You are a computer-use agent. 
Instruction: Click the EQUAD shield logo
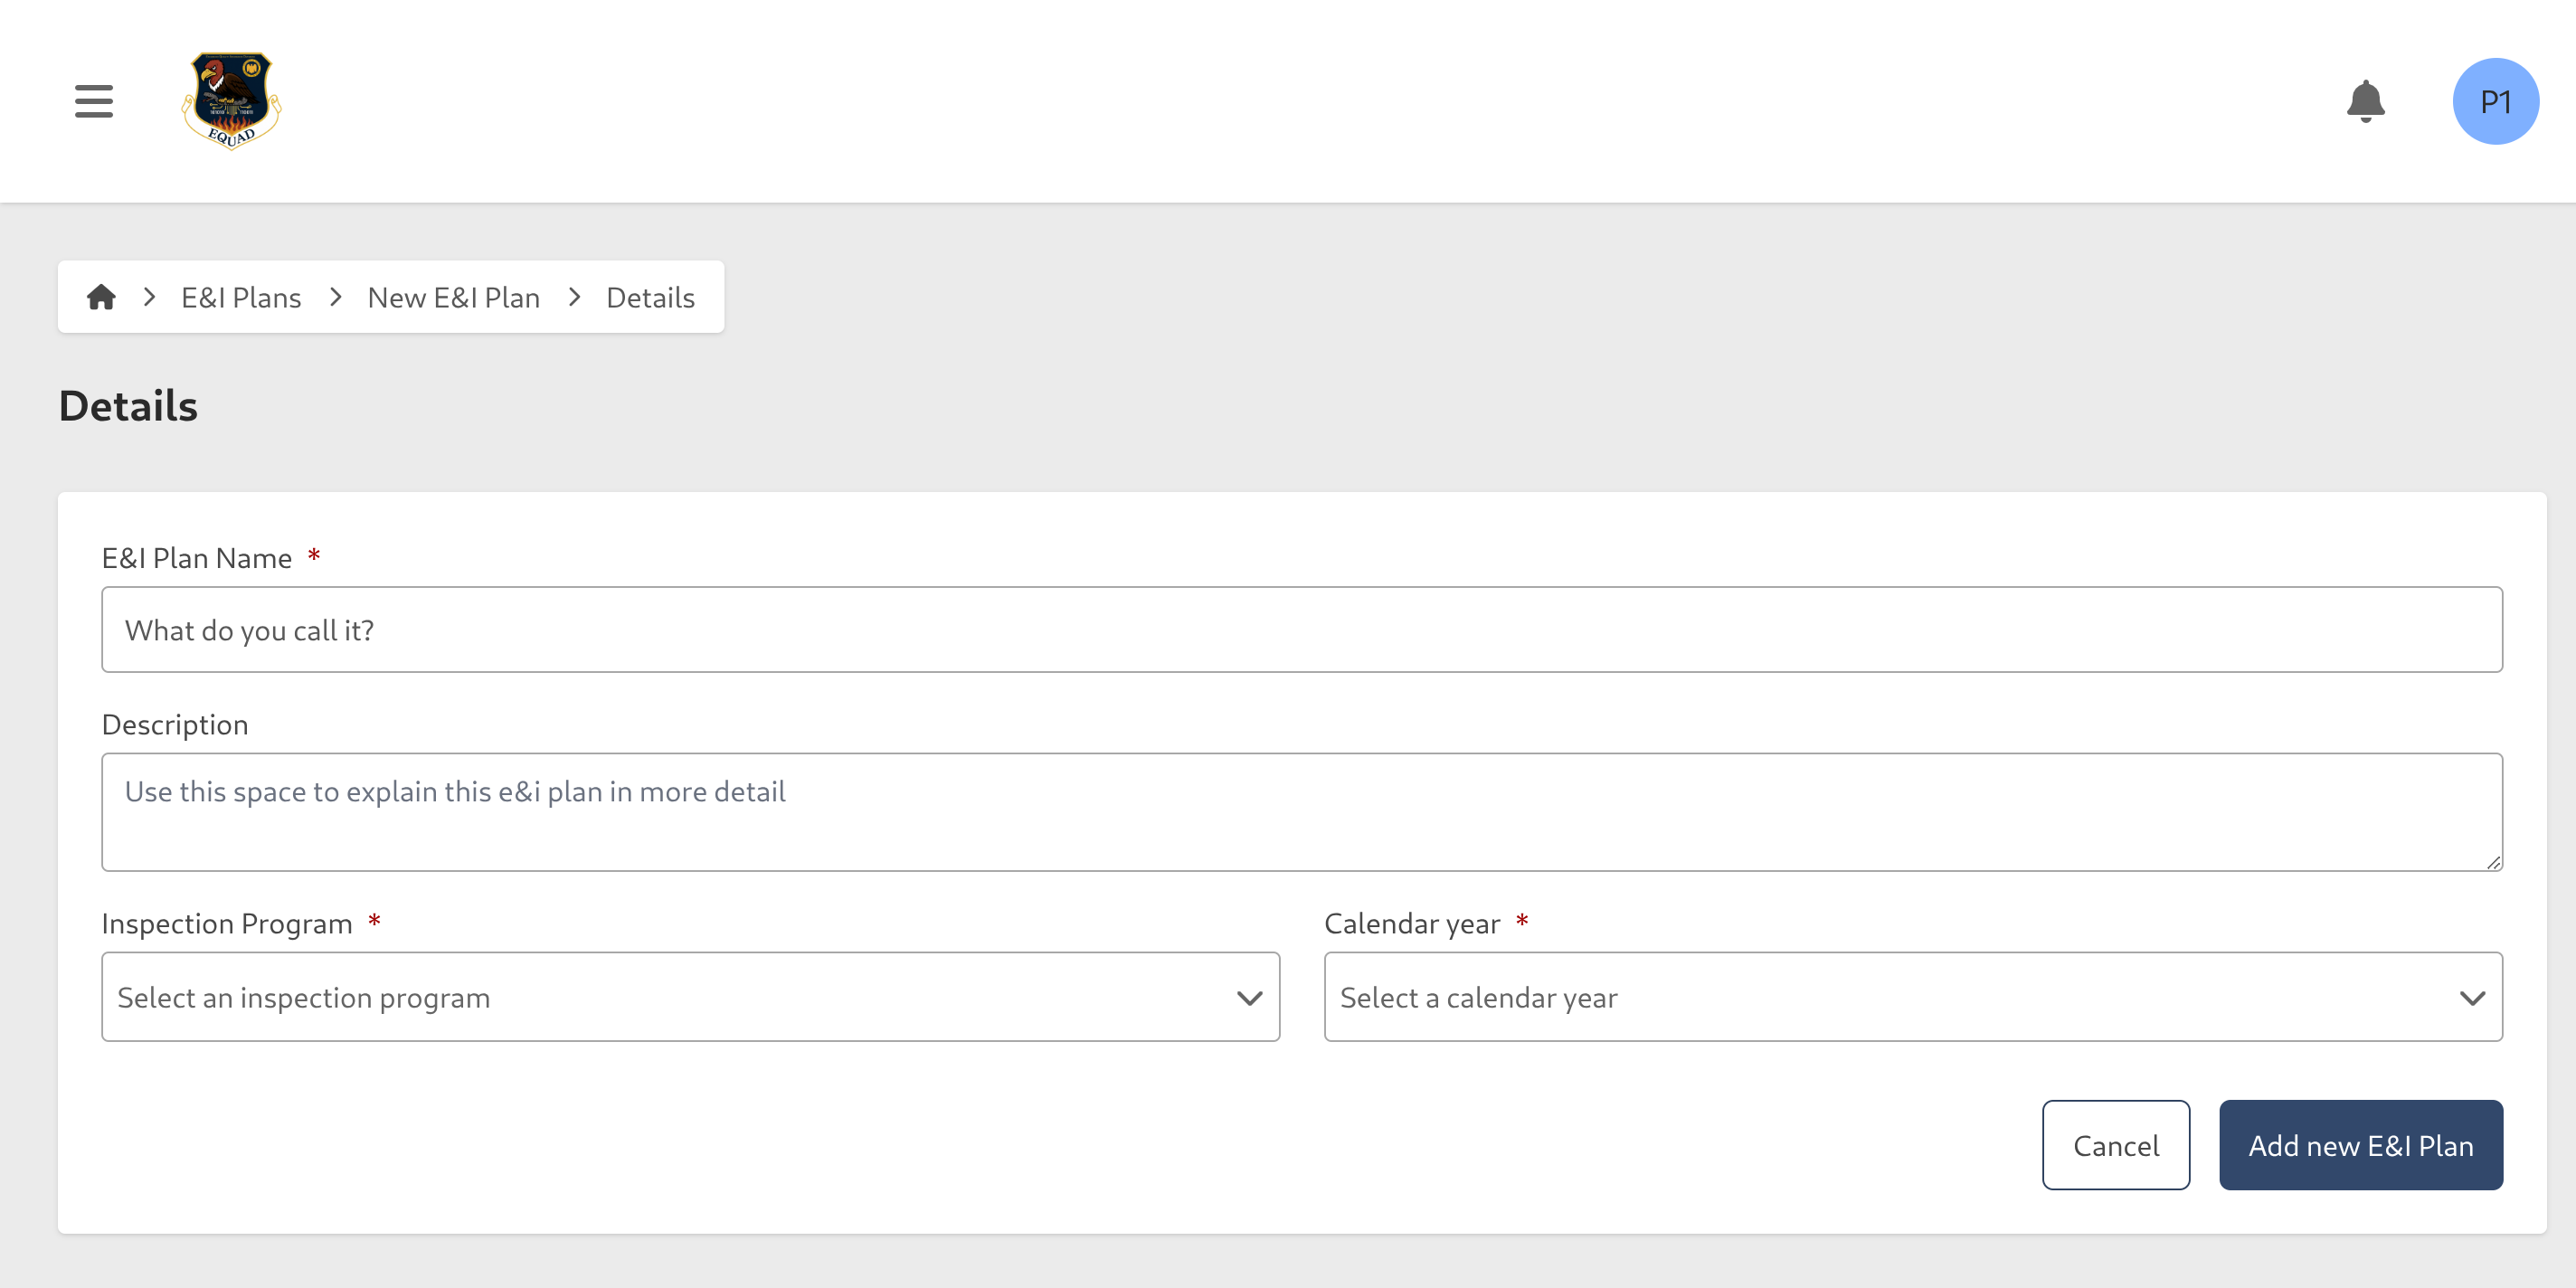(x=231, y=101)
